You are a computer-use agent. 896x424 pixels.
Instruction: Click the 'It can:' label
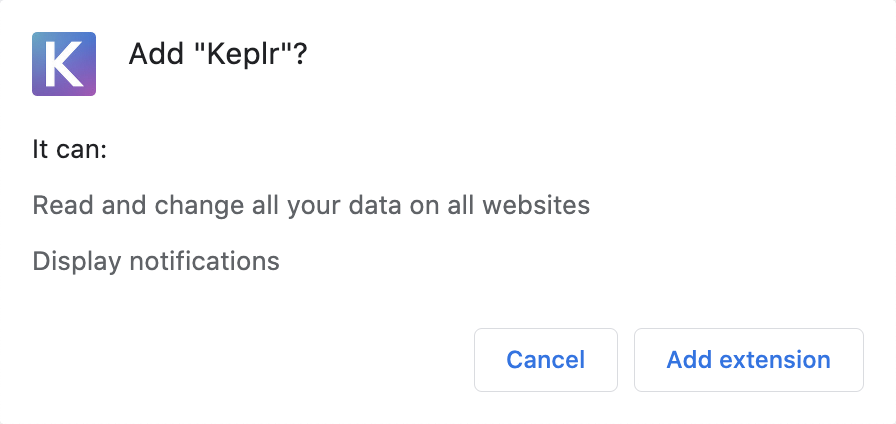(70, 150)
